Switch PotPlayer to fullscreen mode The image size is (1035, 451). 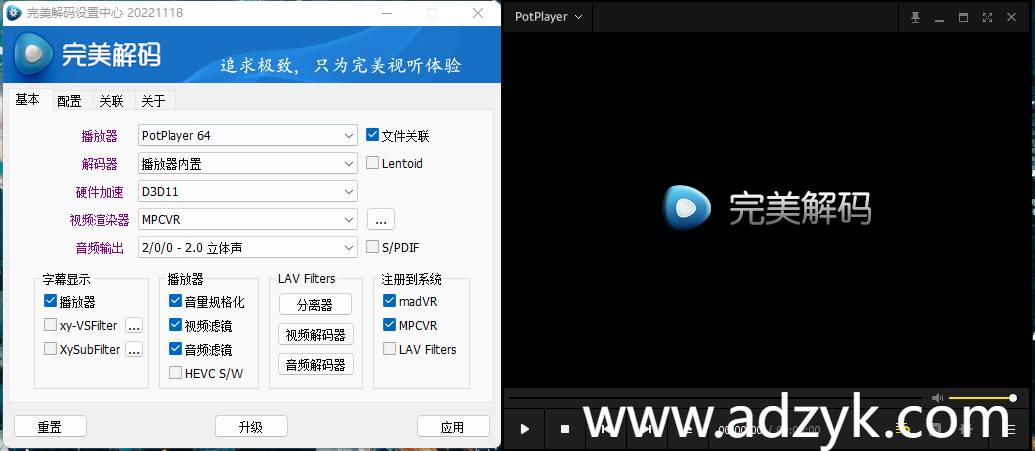pyautogui.click(x=987, y=17)
